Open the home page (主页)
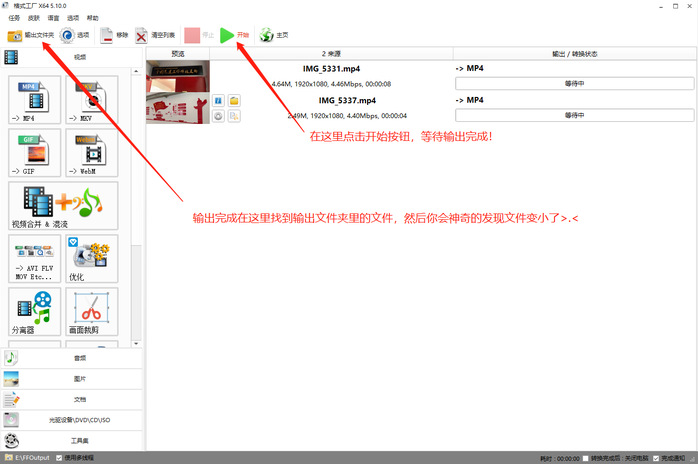Viewport: 698px width, 464px height. (274, 35)
